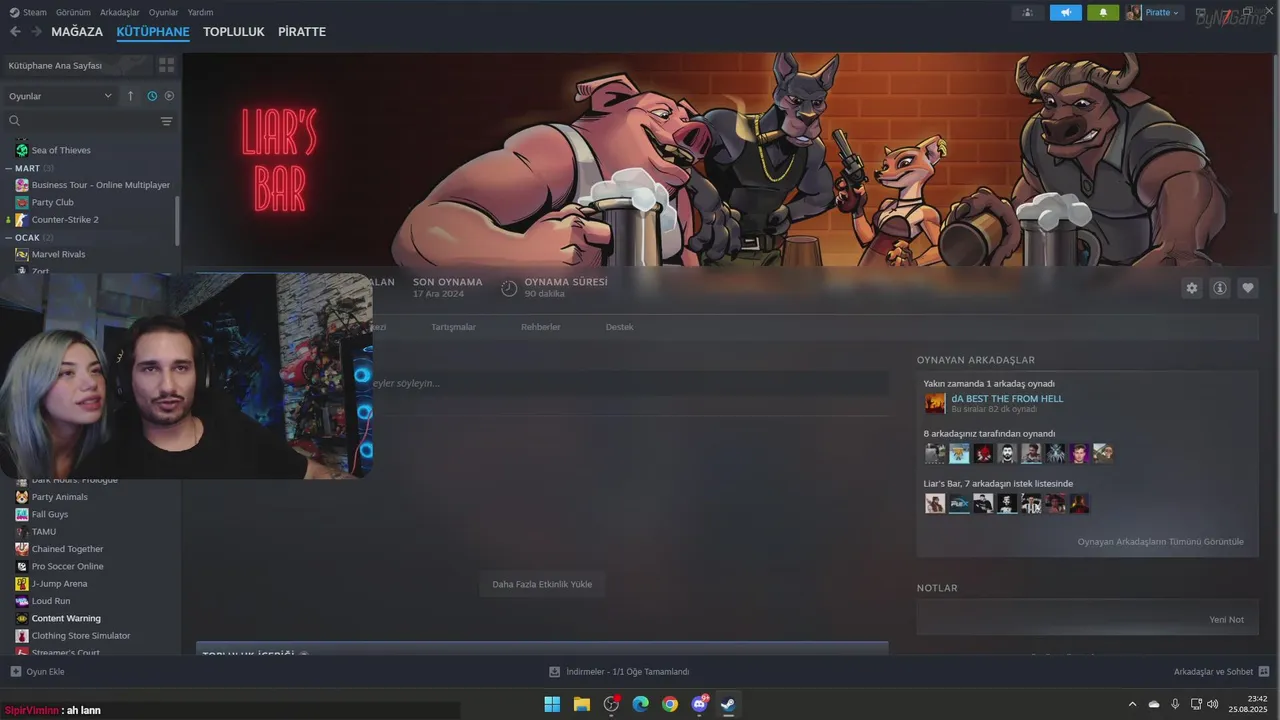Click the activity status input field
Viewport: 1280px width, 720px height.
point(628,383)
